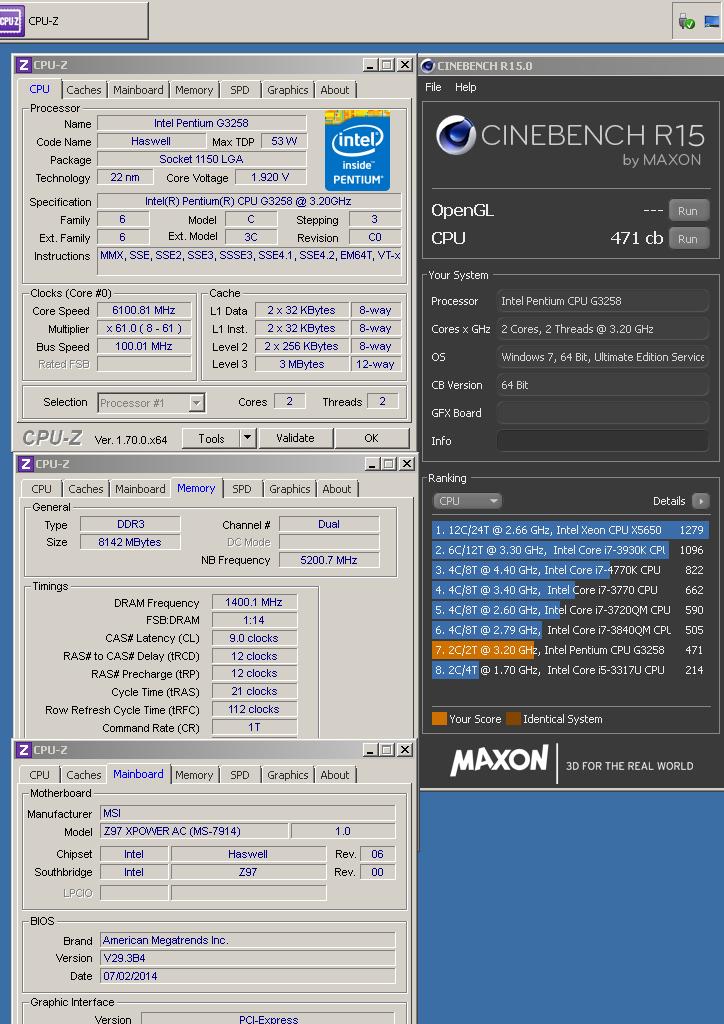This screenshot has width=724, height=1024.
Task: Select ranking entry Intel Core i5-3317U
Action: [x=570, y=670]
